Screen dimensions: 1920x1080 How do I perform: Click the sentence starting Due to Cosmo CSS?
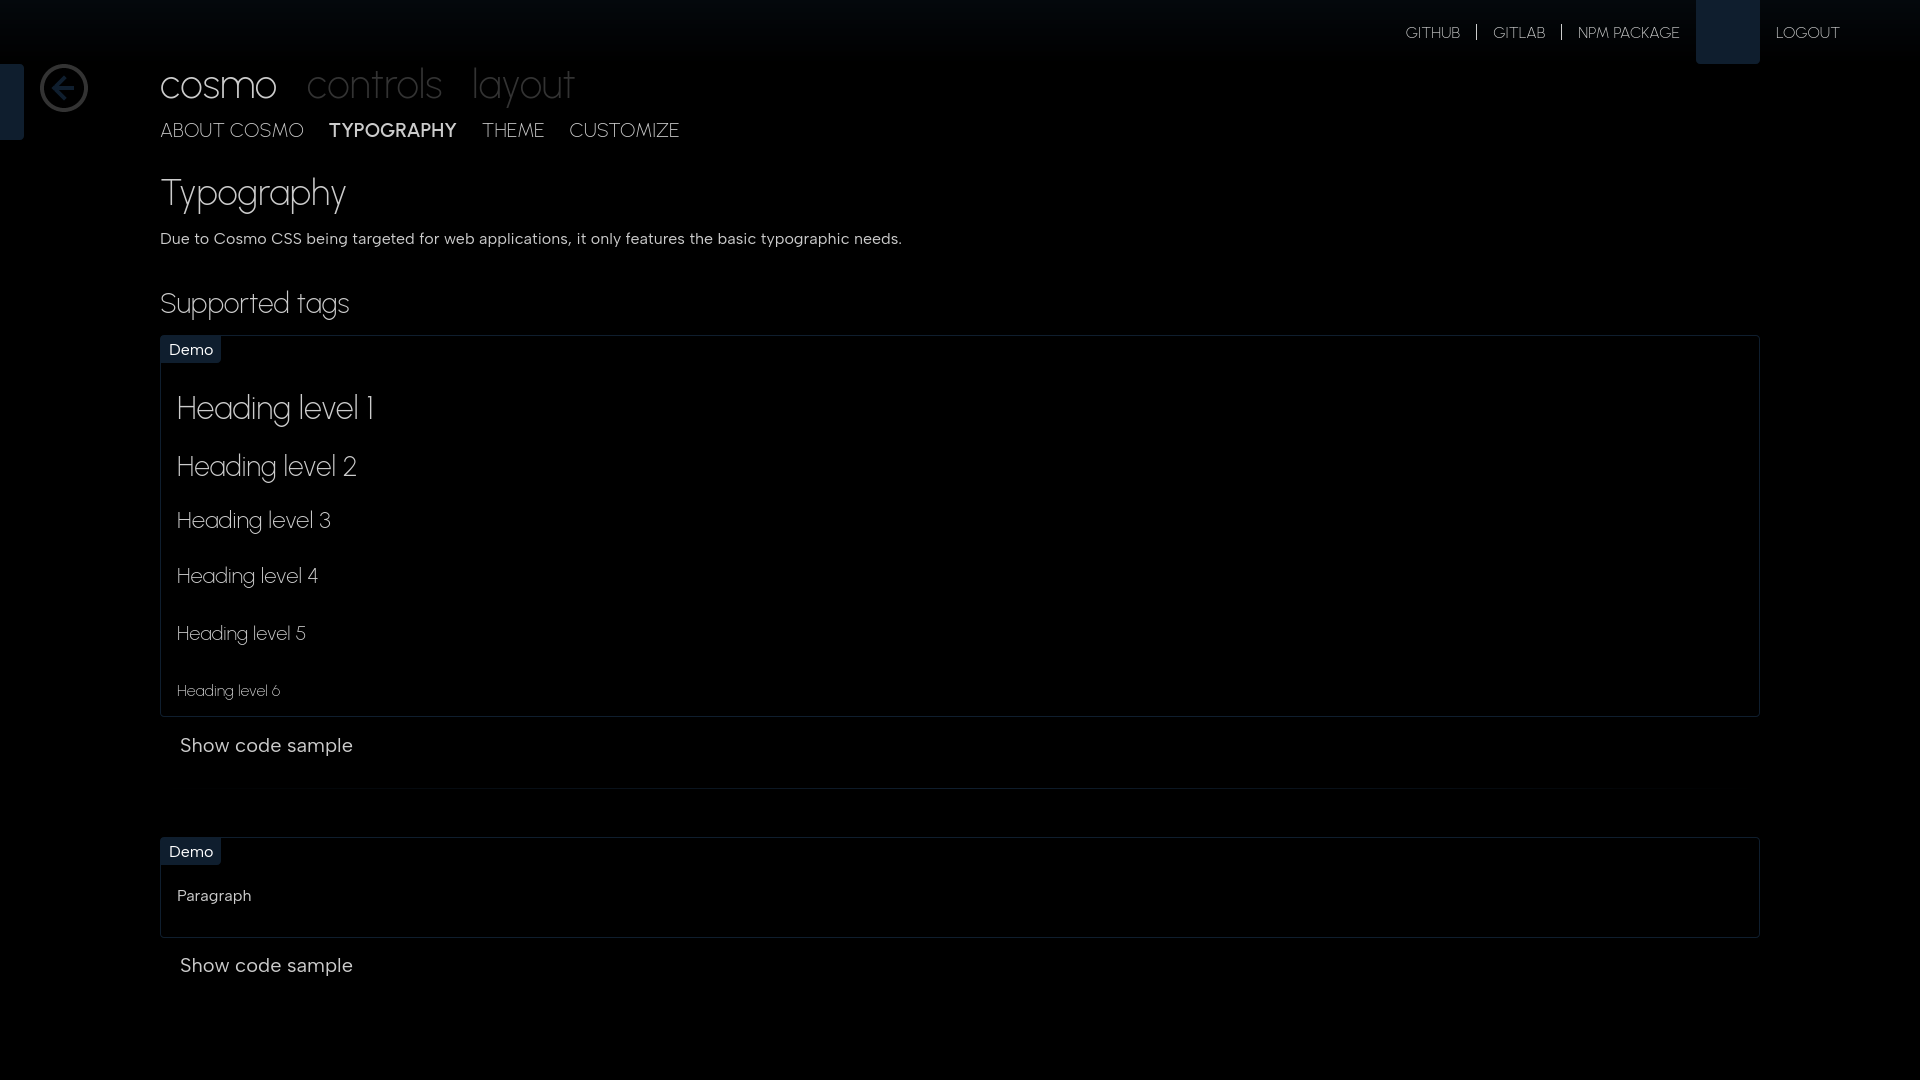(x=530, y=239)
